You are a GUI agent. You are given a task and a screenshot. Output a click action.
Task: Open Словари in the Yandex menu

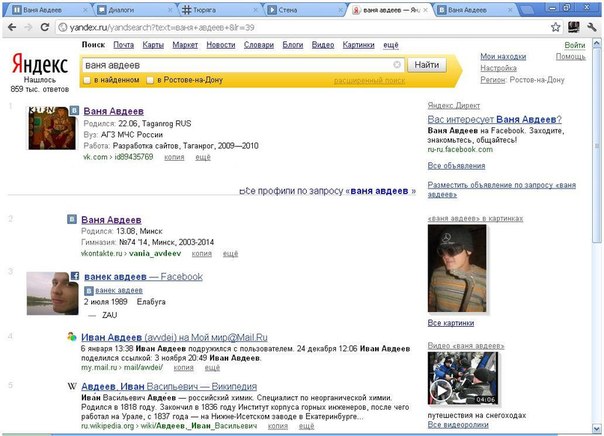tap(259, 45)
